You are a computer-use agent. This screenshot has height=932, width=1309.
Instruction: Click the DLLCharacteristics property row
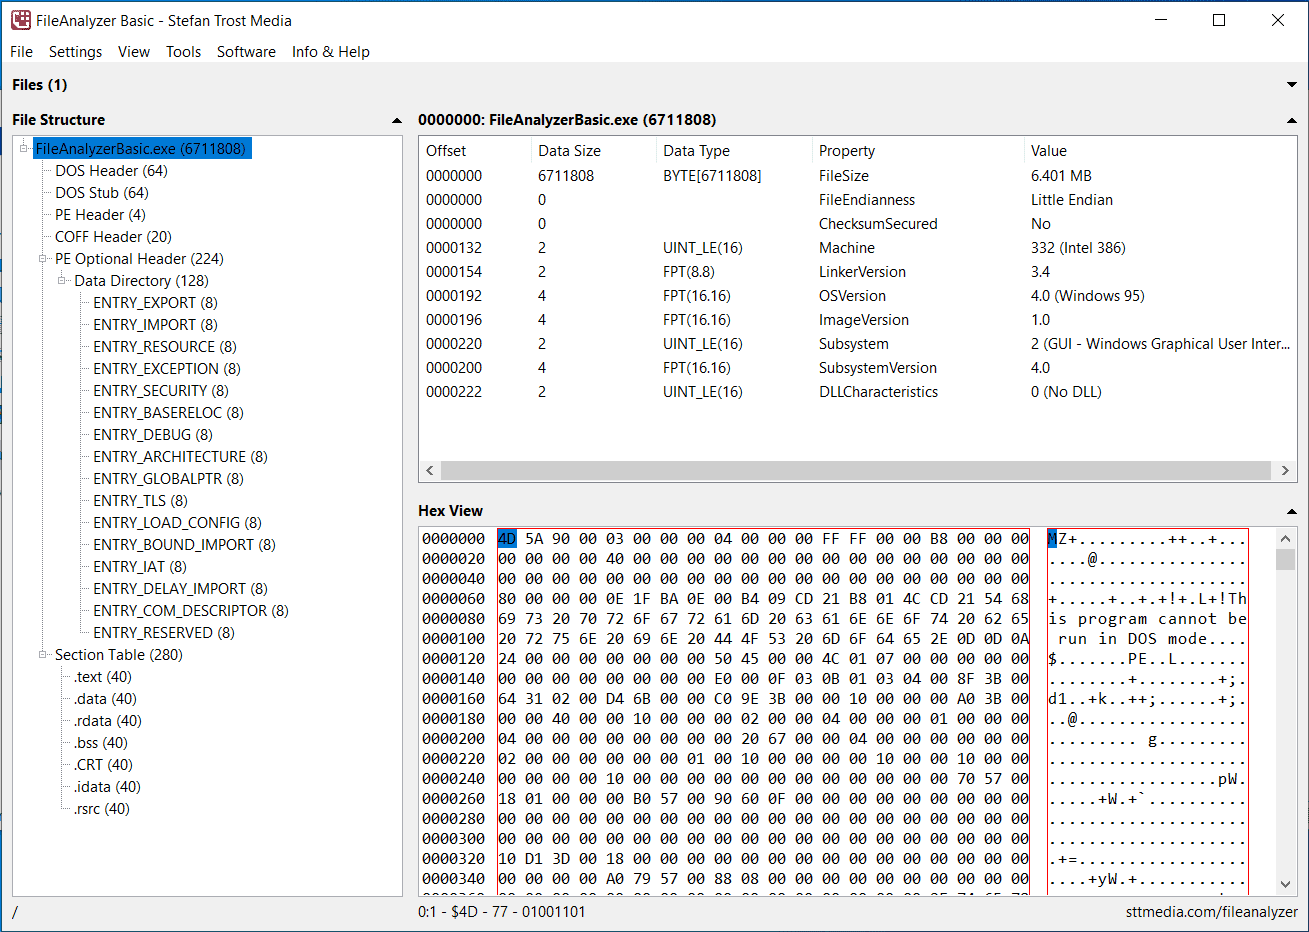pyautogui.click(x=858, y=392)
